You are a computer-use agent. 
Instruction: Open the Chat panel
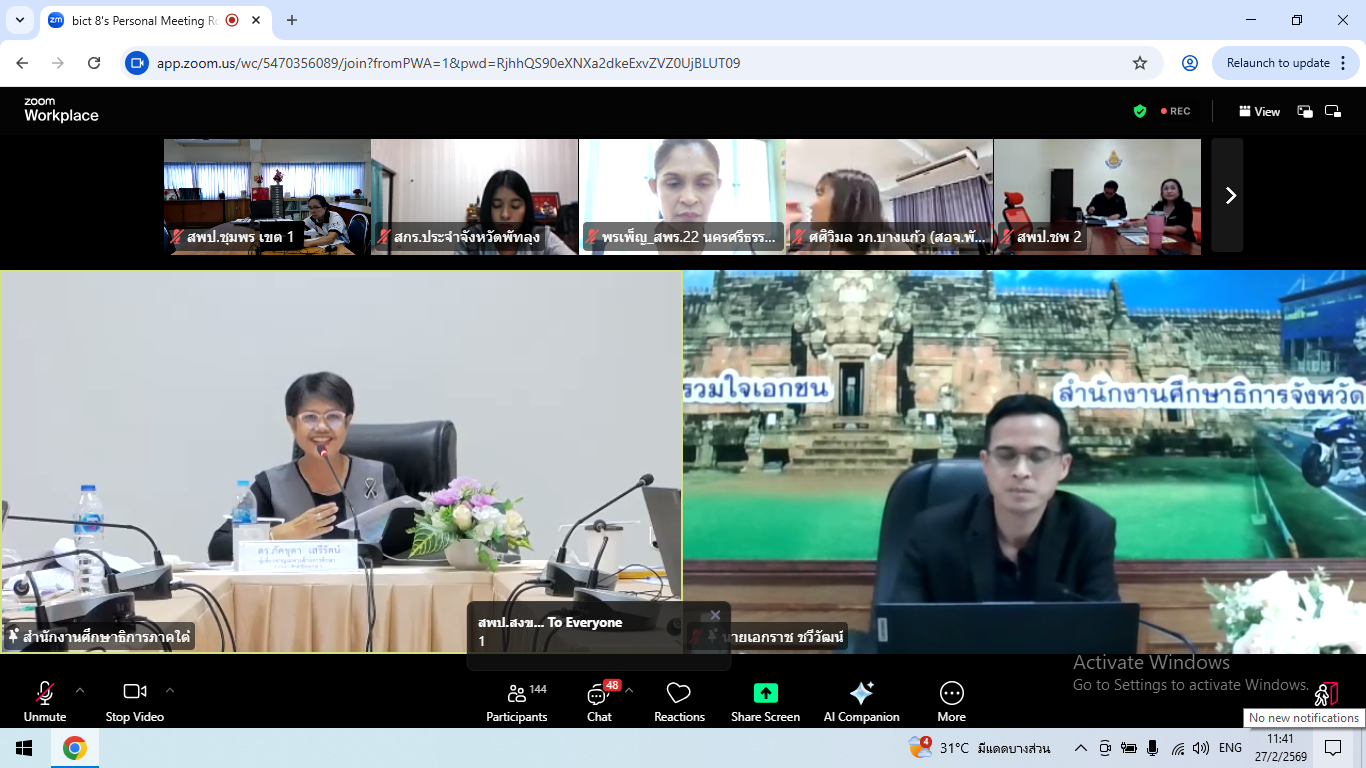click(599, 702)
